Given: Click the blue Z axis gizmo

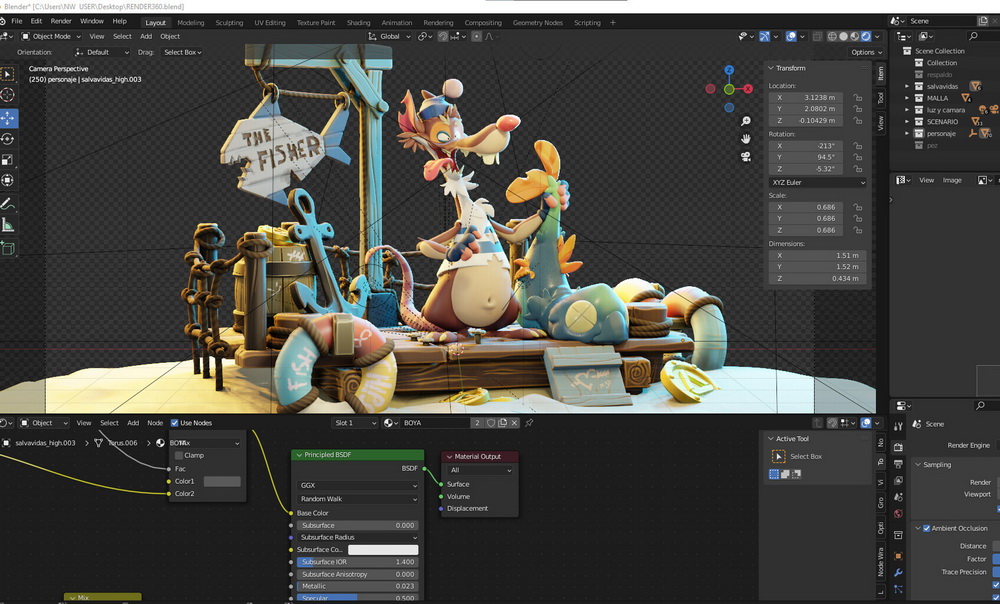Looking at the screenshot, I should pyautogui.click(x=729, y=70).
